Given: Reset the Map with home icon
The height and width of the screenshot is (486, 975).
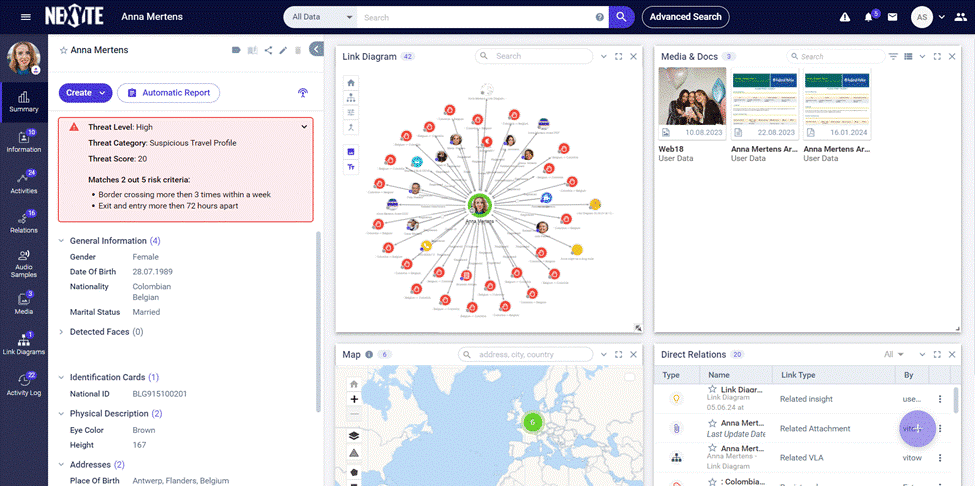Looking at the screenshot, I should click(x=354, y=384).
